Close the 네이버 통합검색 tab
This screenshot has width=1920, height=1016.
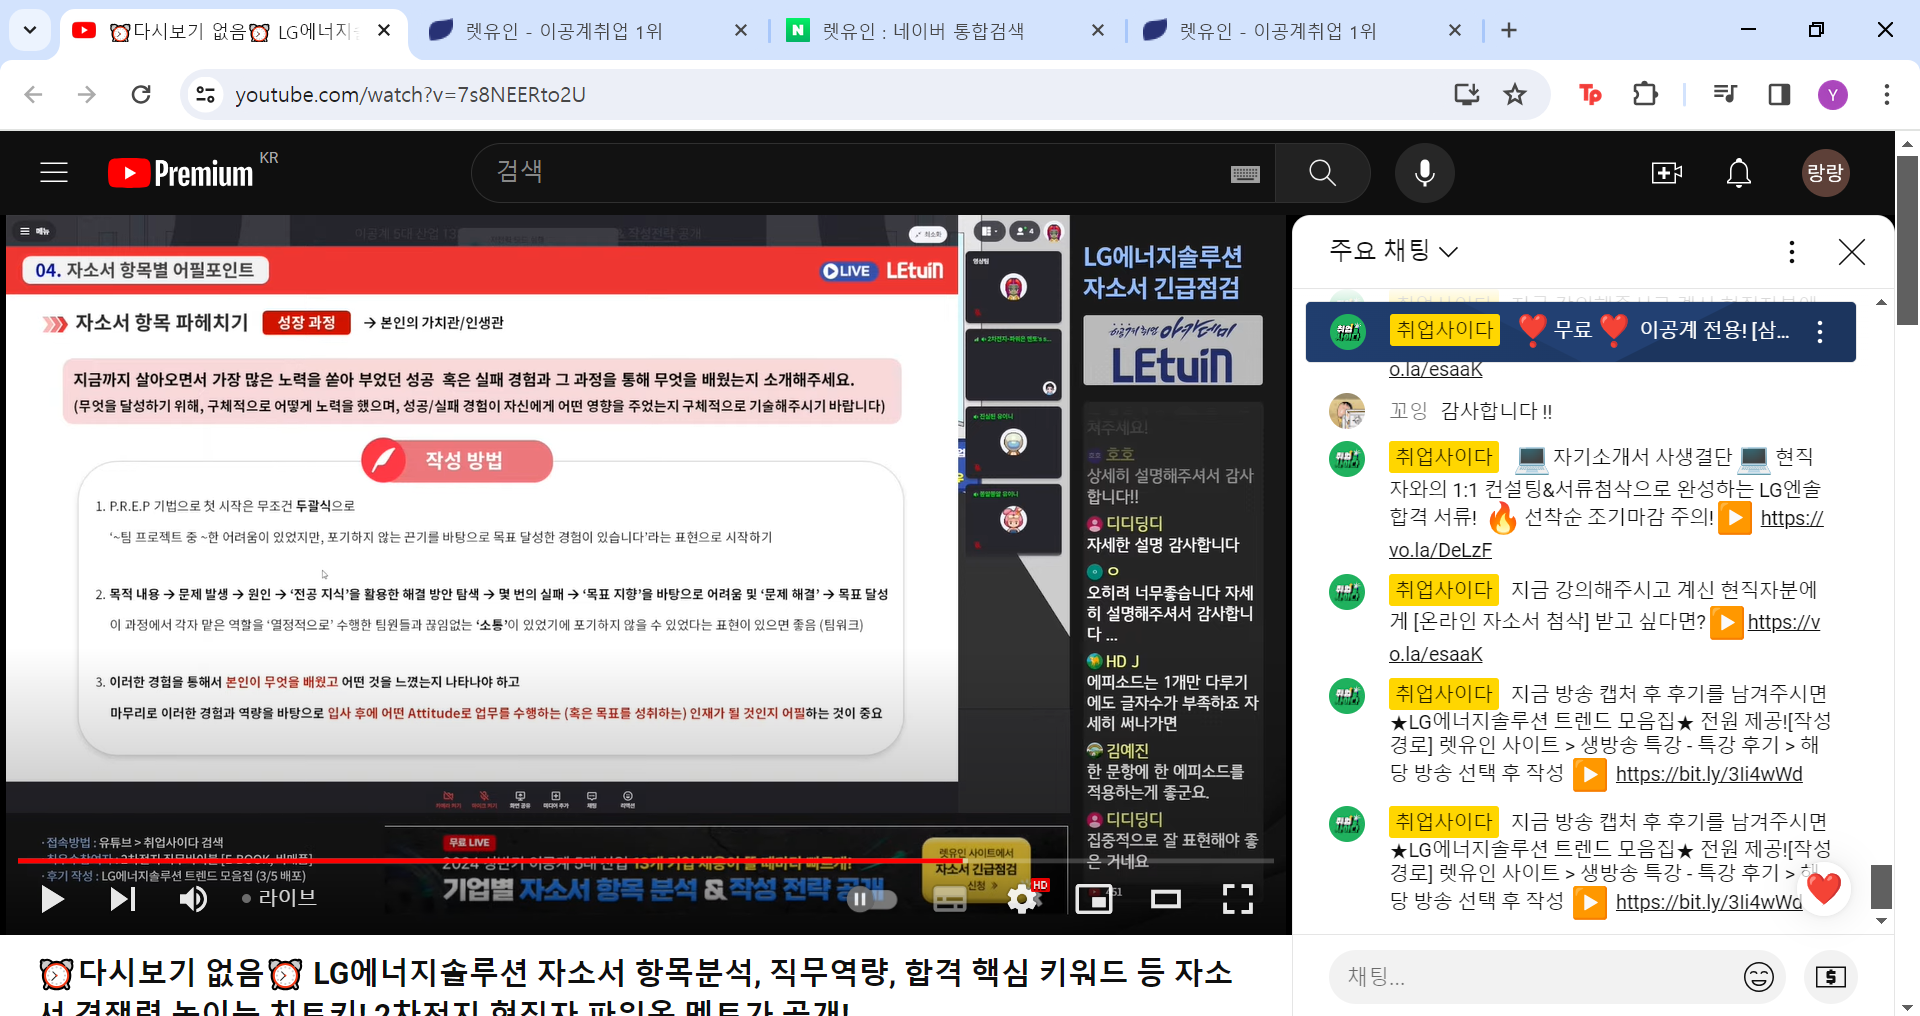(1098, 31)
